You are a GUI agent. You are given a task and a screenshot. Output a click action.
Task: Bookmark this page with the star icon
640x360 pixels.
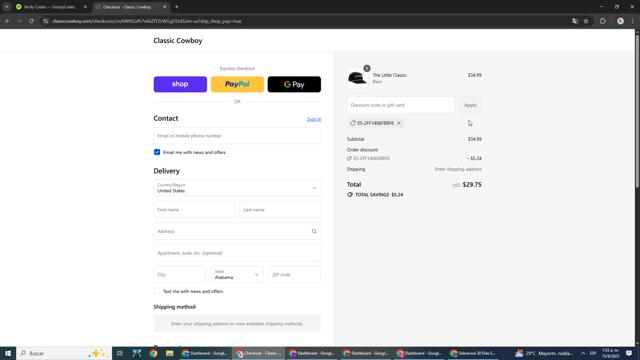(586, 21)
